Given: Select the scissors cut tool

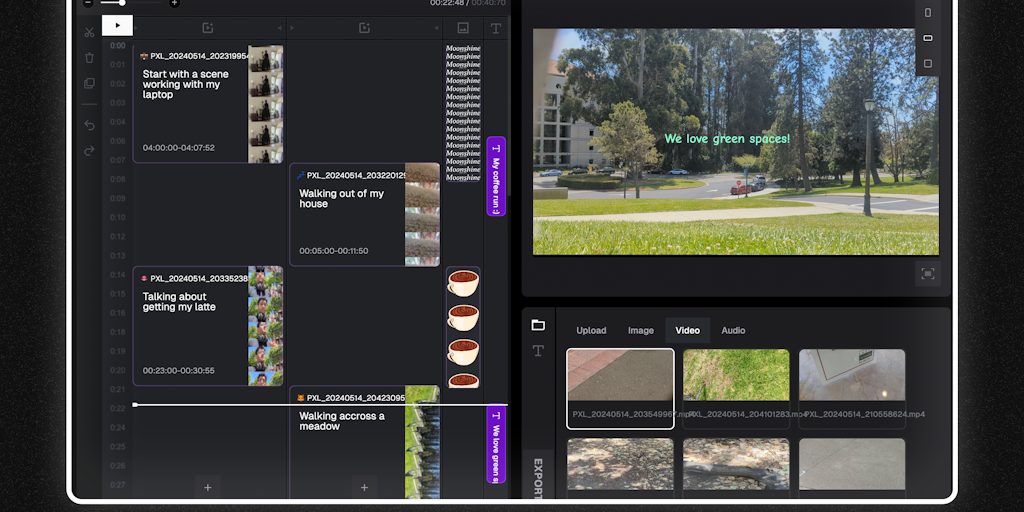Looking at the screenshot, I should 89,32.
